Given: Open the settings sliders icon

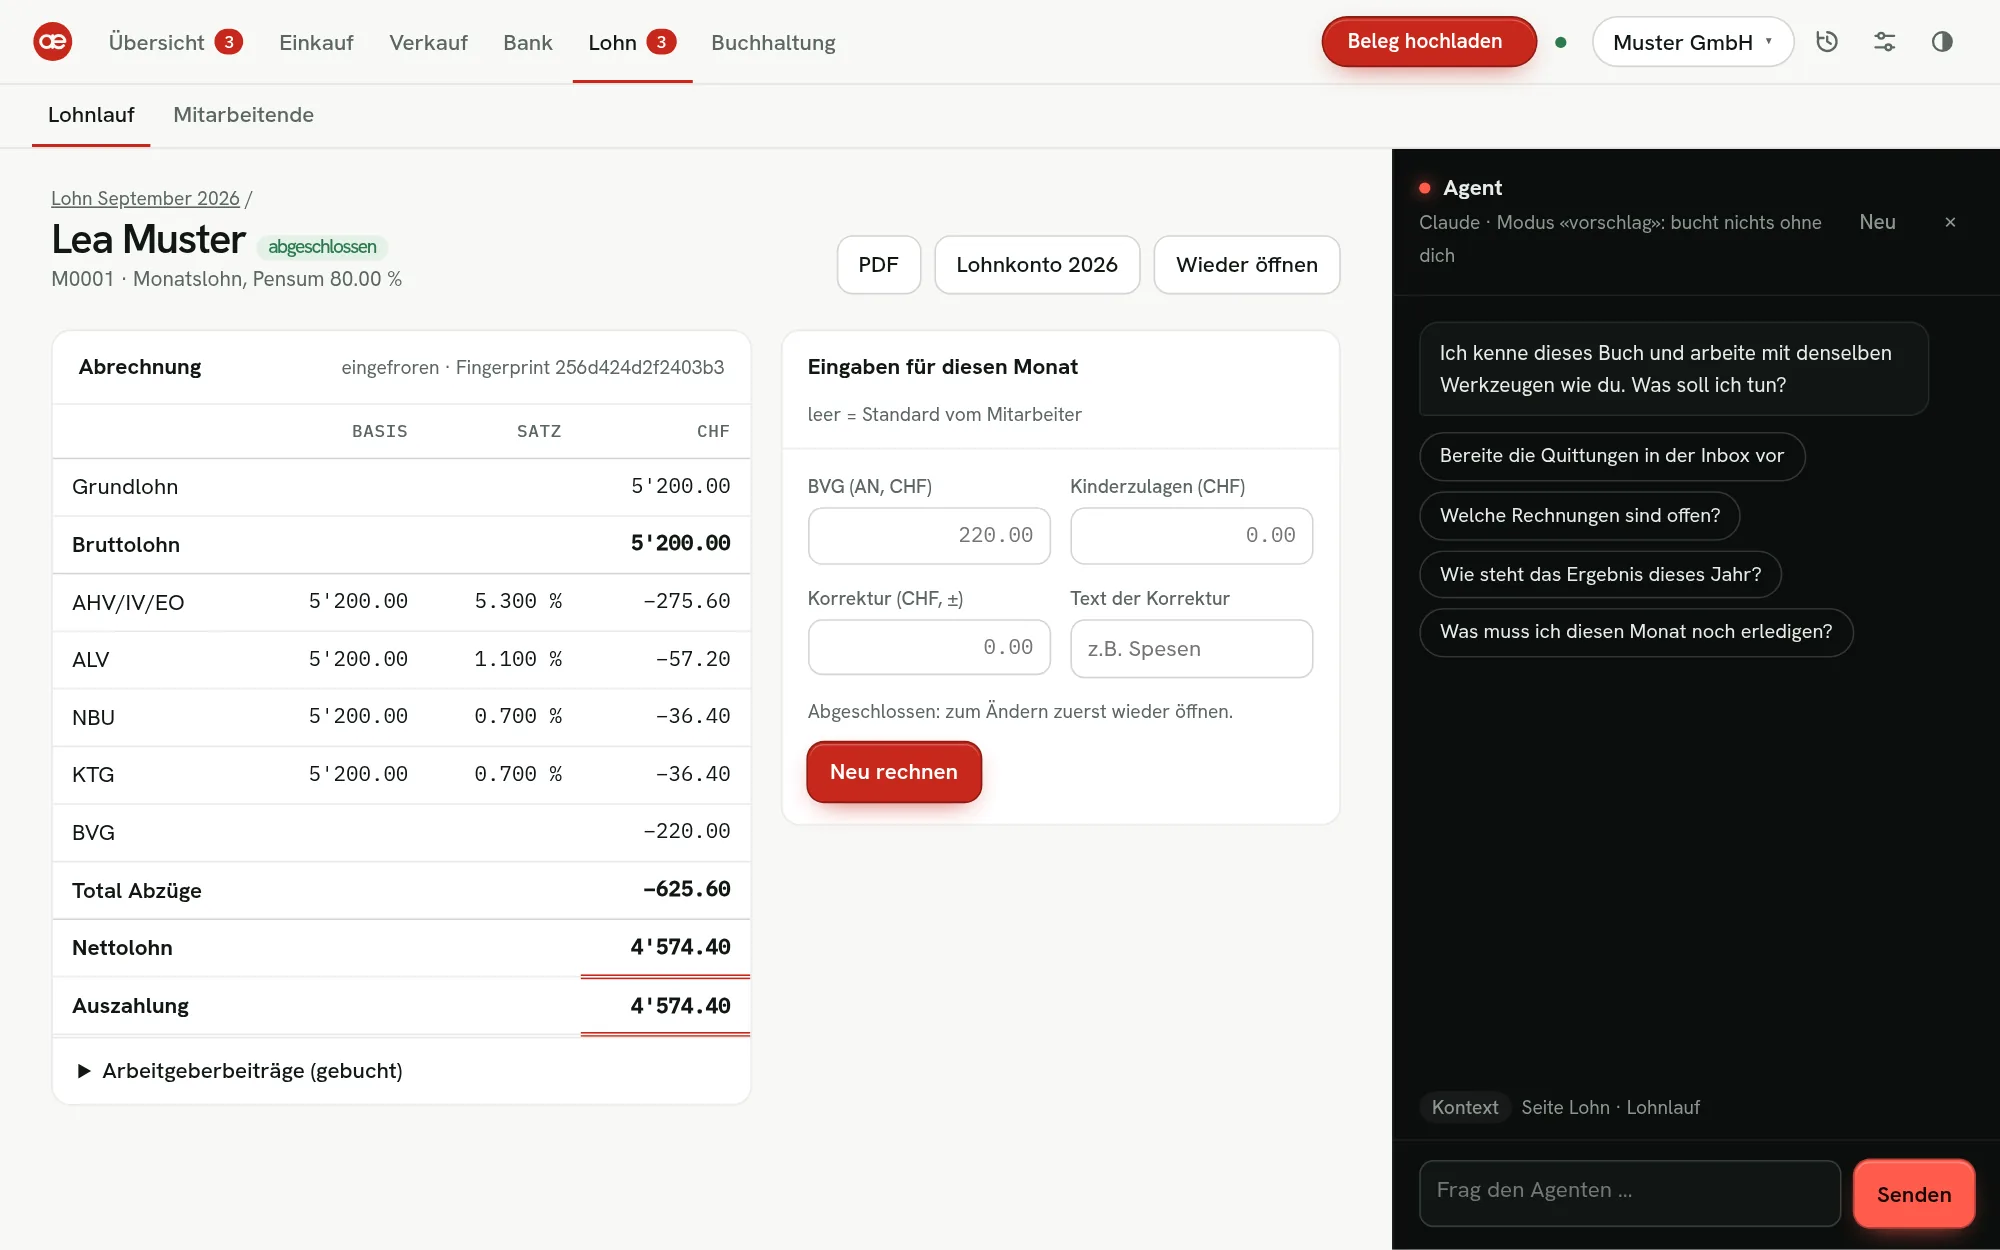Looking at the screenshot, I should pyautogui.click(x=1884, y=42).
